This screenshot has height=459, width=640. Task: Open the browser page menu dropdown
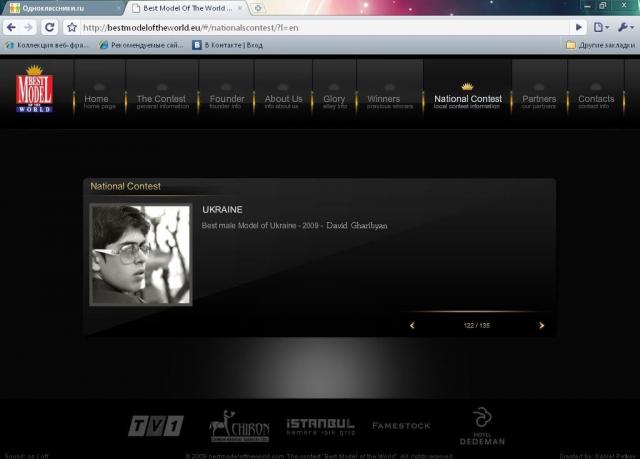pyautogui.click(x=601, y=27)
